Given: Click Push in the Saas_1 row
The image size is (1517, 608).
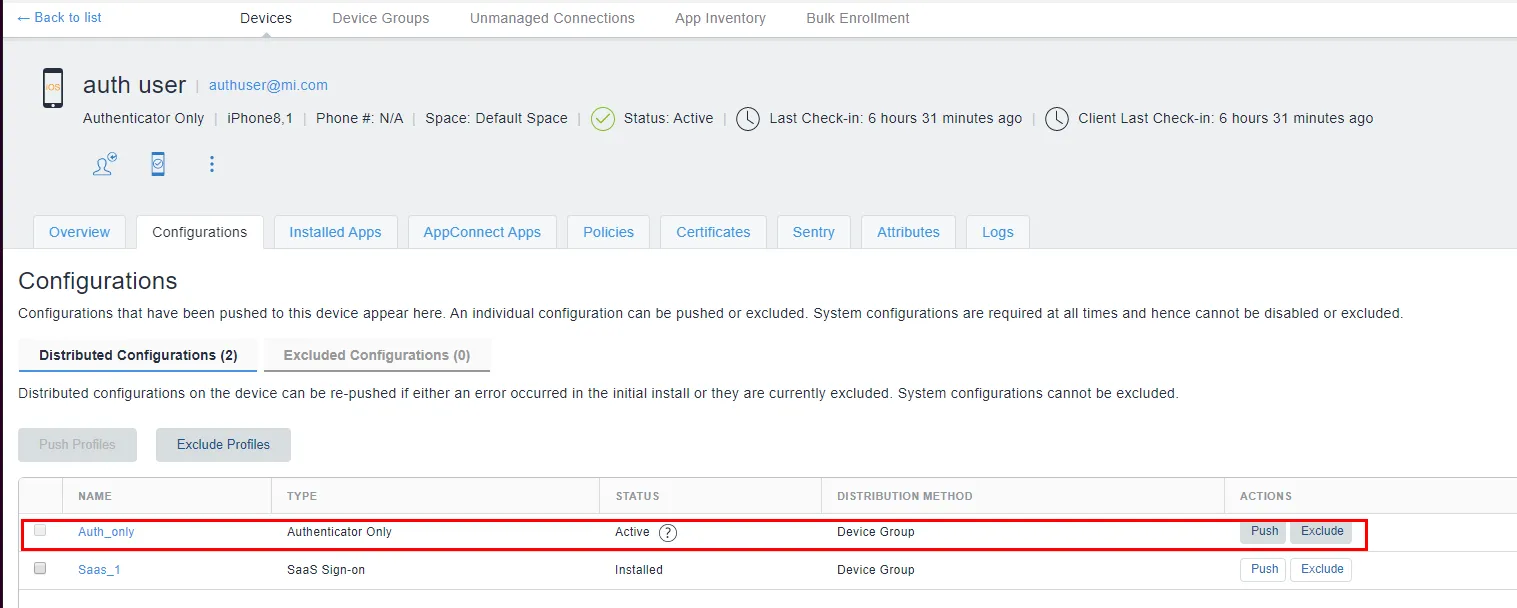Looking at the screenshot, I should tap(1264, 570).
